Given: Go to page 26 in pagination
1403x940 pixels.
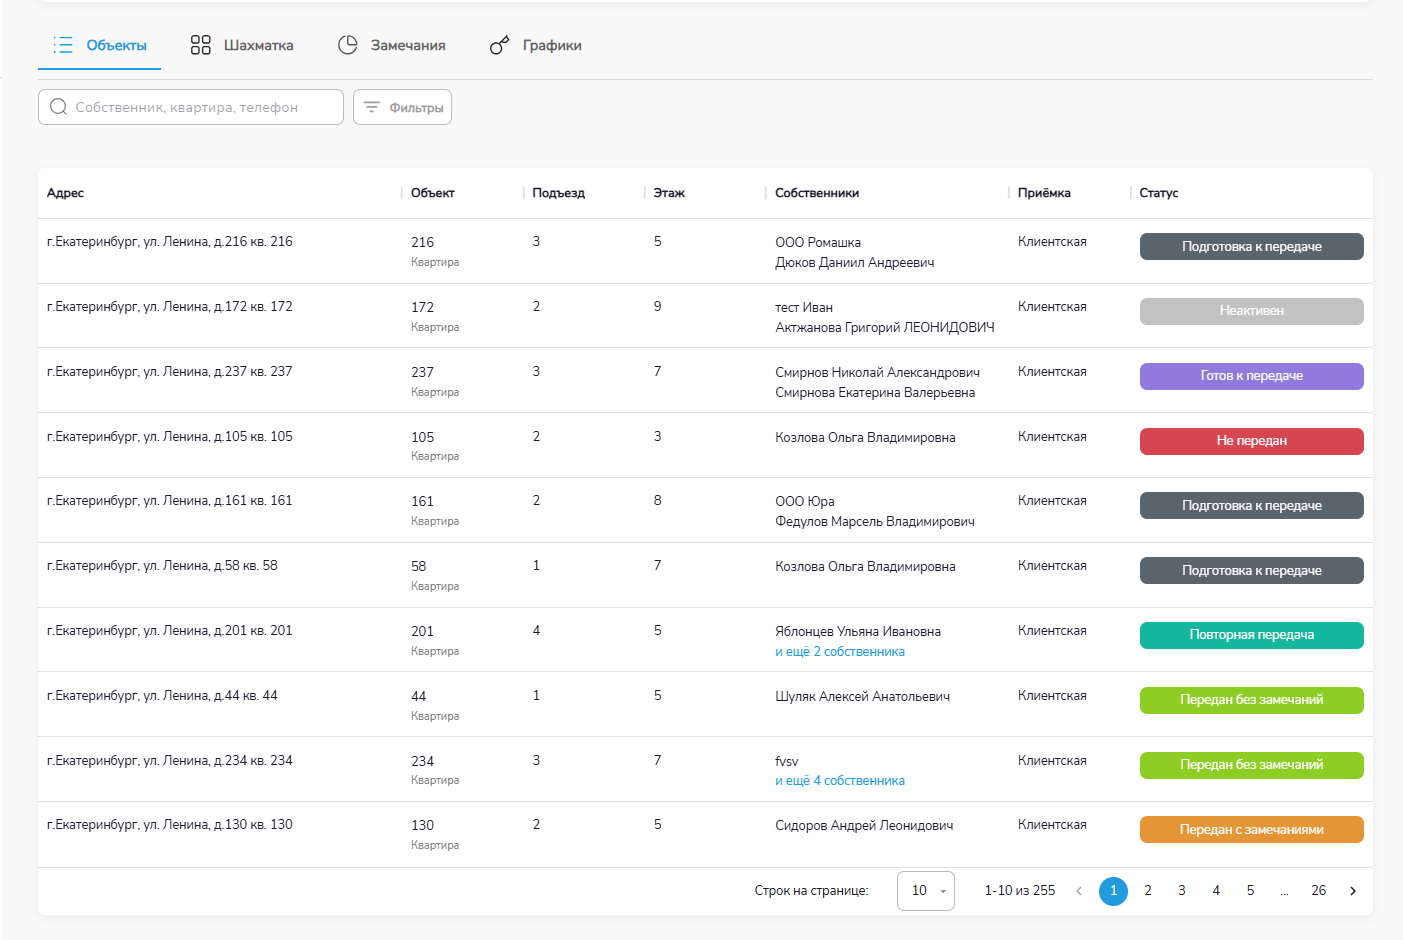Looking at the screenshot, I should 1319,891.
